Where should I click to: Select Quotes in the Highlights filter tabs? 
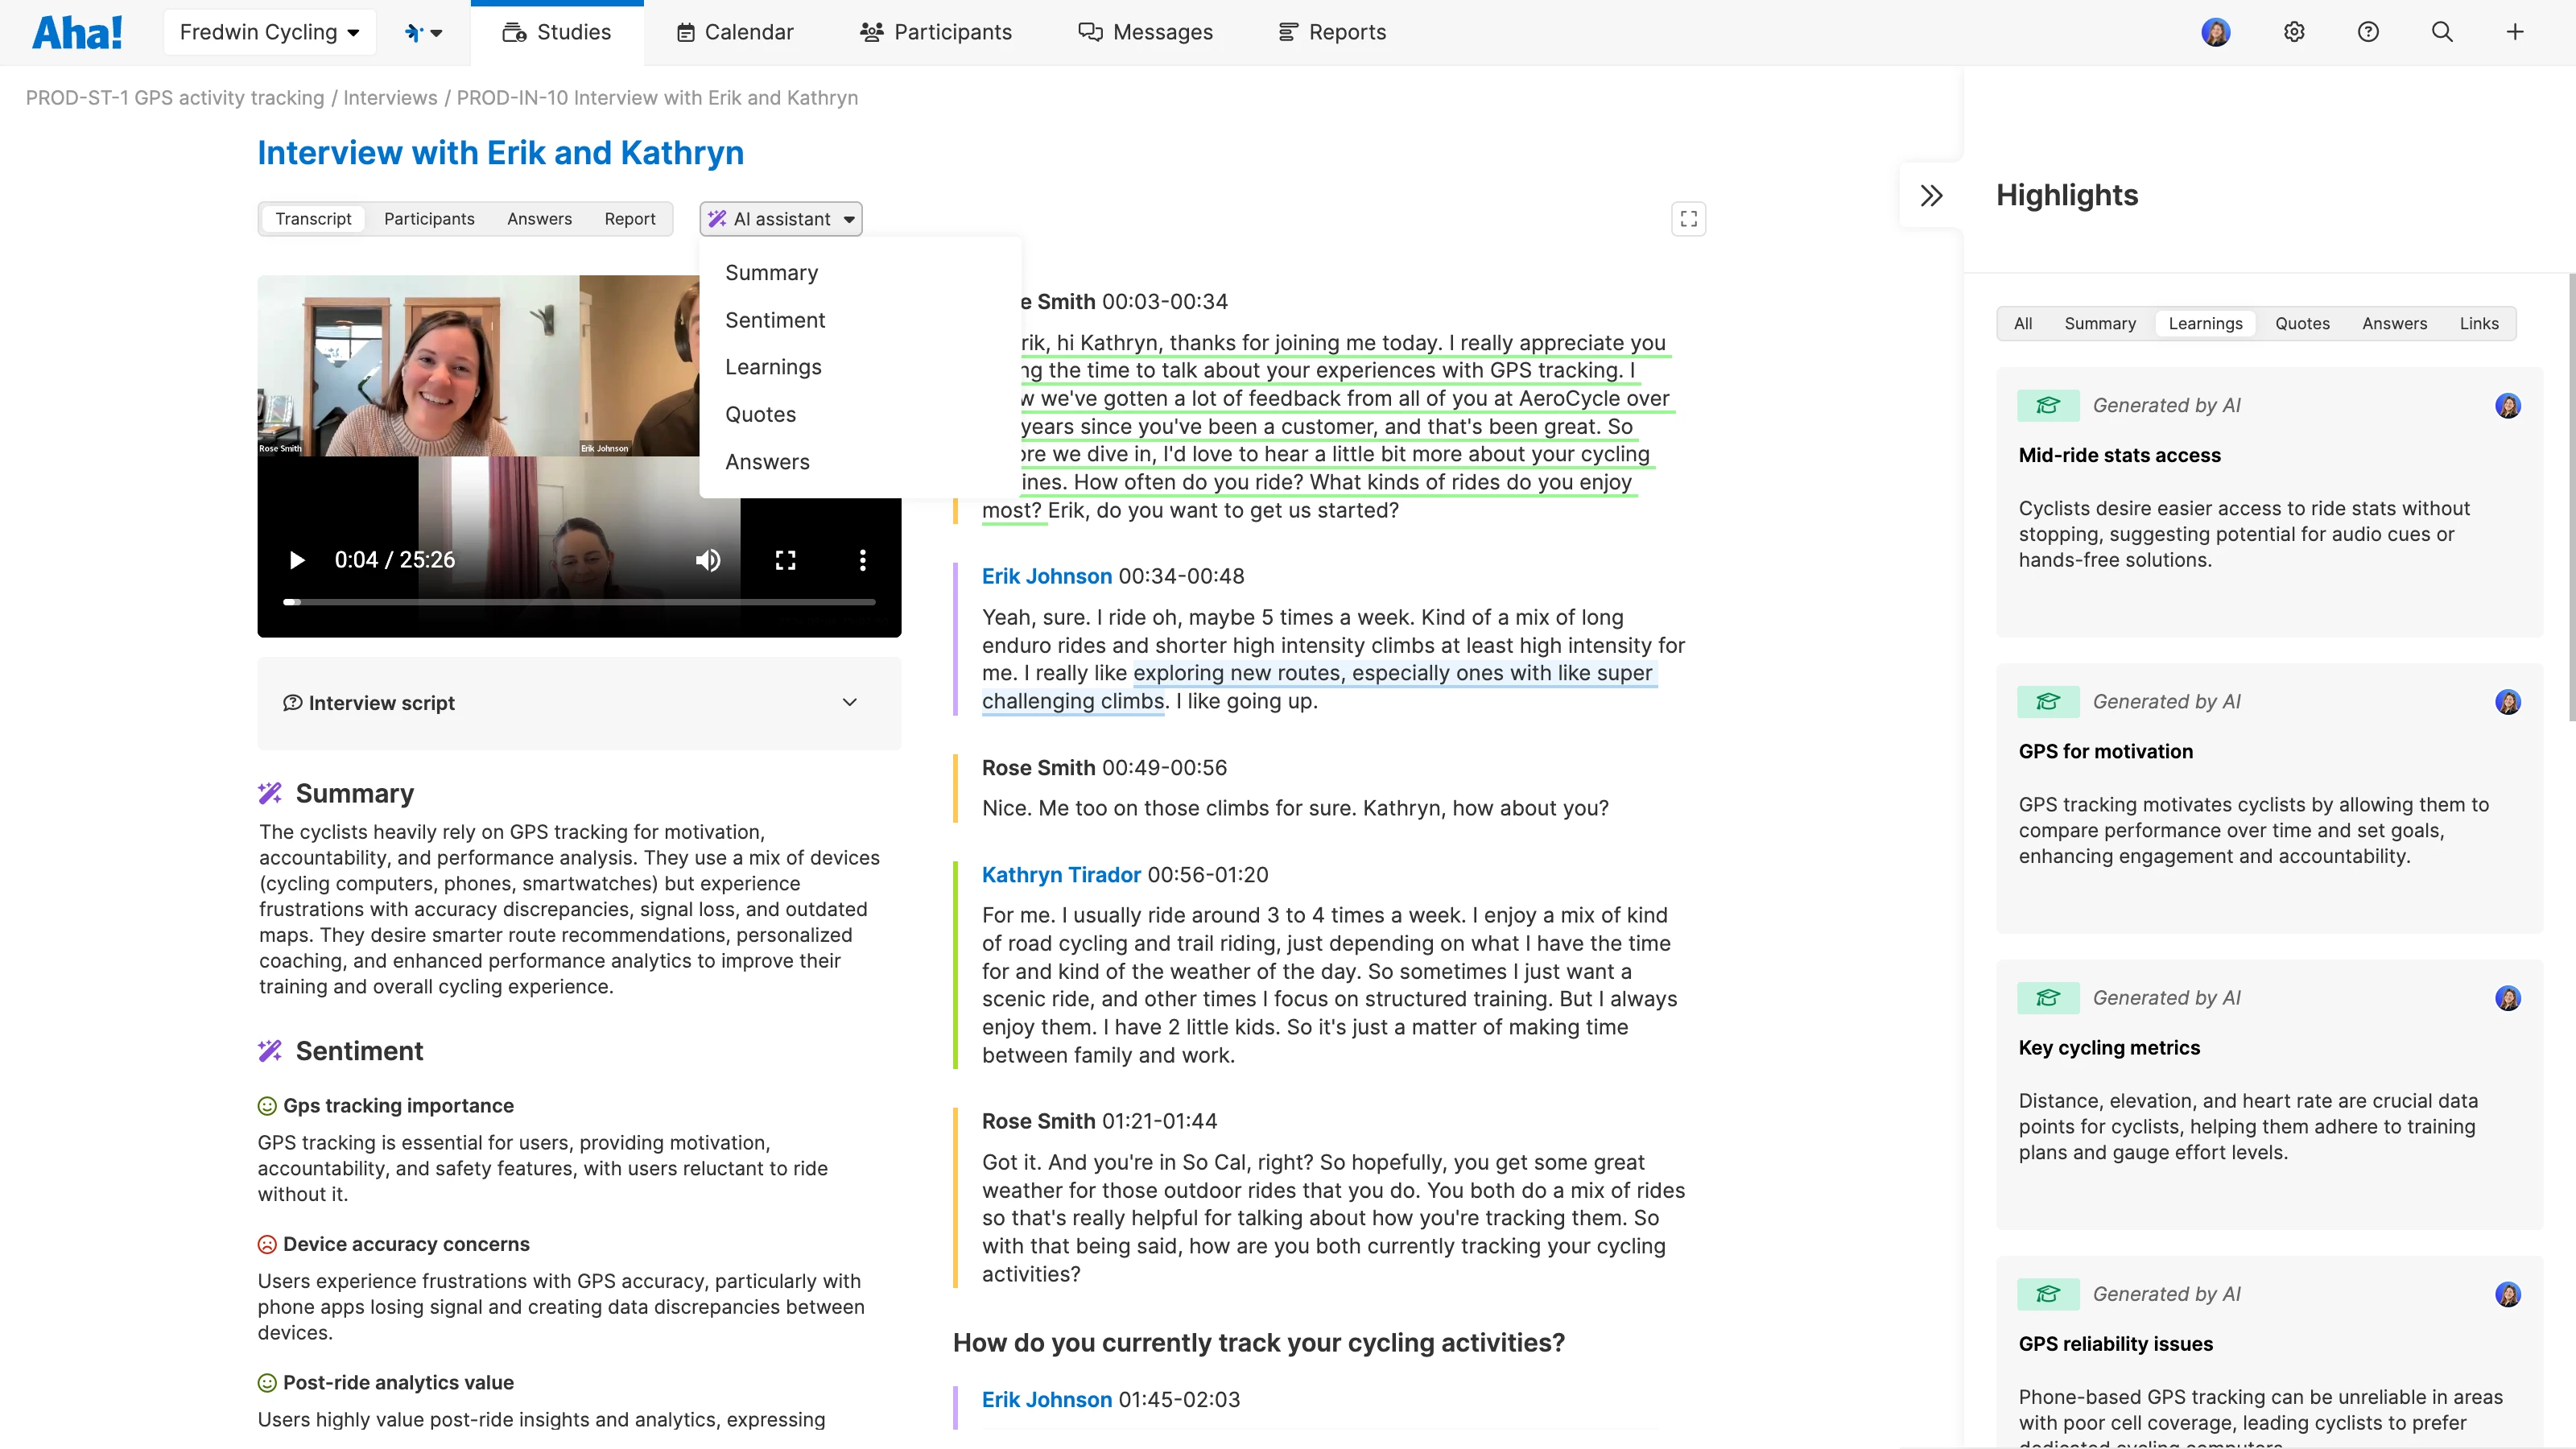point(2302,323)
